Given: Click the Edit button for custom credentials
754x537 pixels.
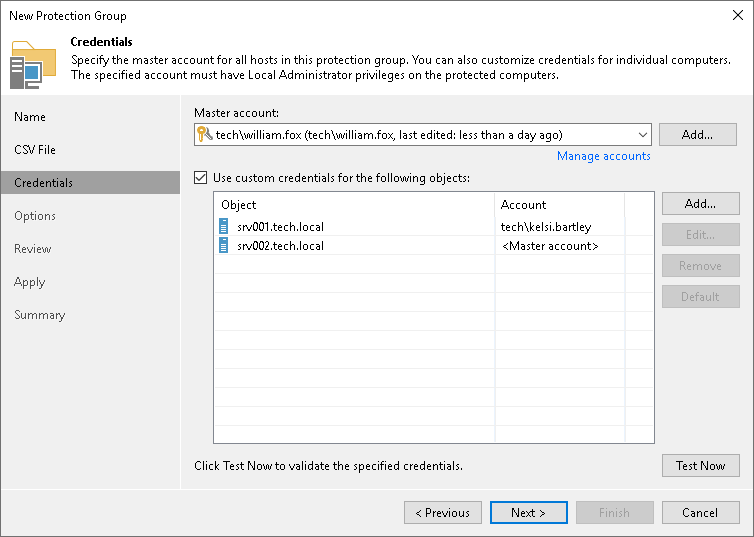Looking at the screenshot, I should click(x=700, y=235).
